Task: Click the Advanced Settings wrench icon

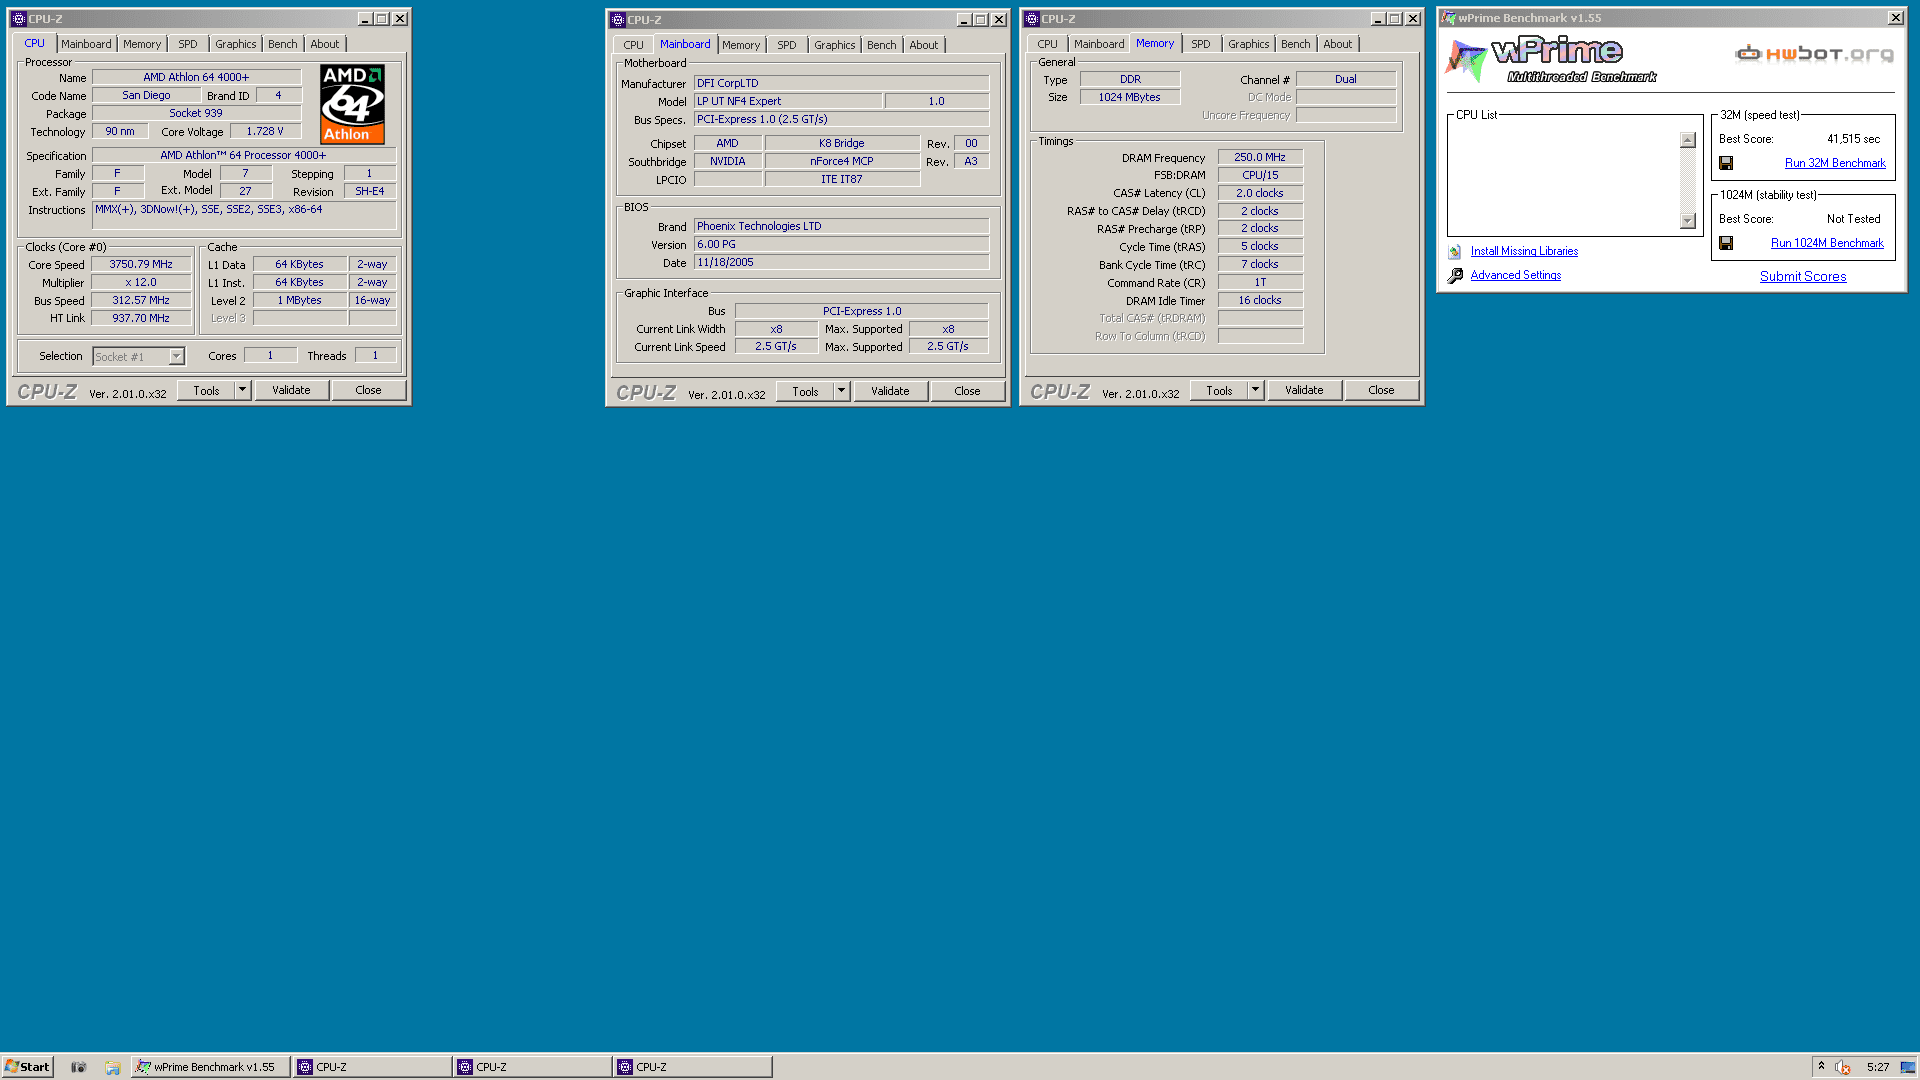Action: (x=1455, y=275)
